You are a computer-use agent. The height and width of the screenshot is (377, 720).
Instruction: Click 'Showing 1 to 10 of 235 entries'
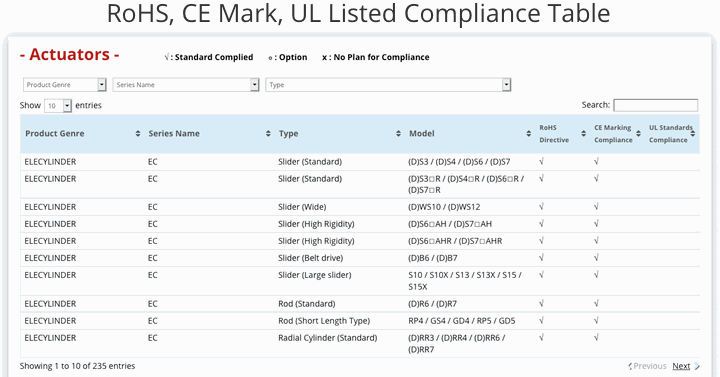pos(78,366)
